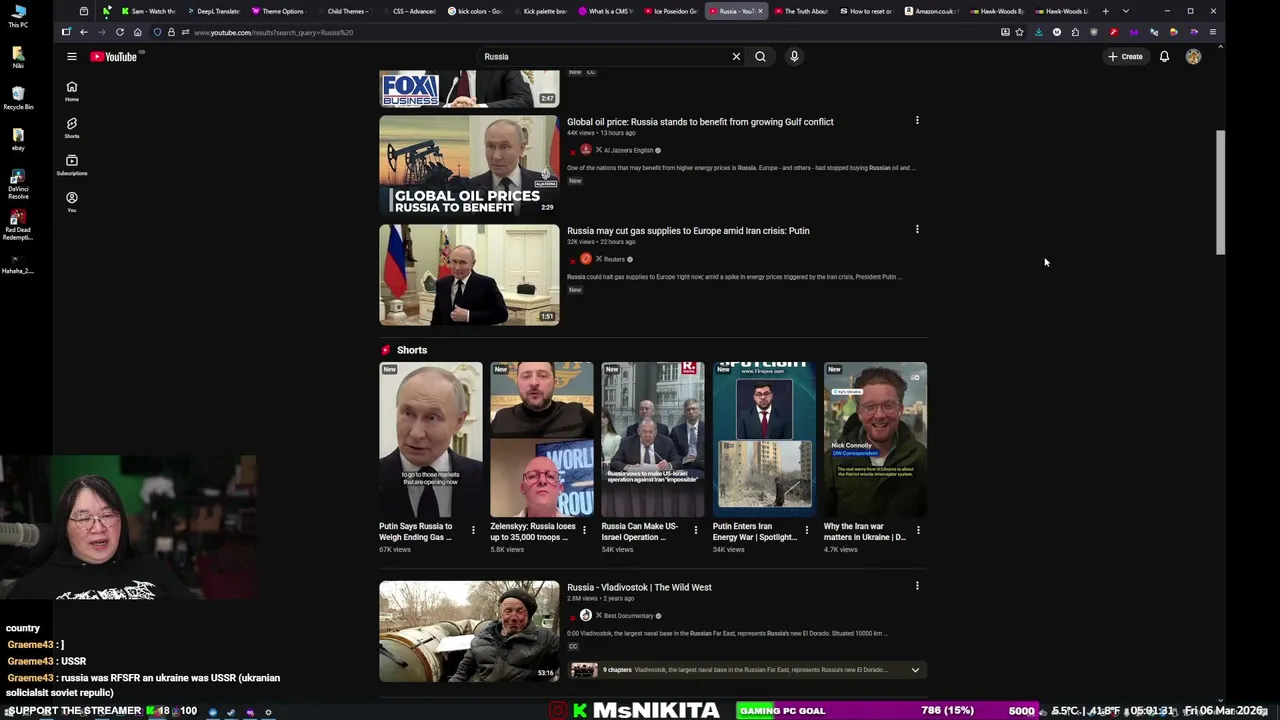Open the YouTube hamburger guide menu
The image size is (1280, 720).
[72, 57]
